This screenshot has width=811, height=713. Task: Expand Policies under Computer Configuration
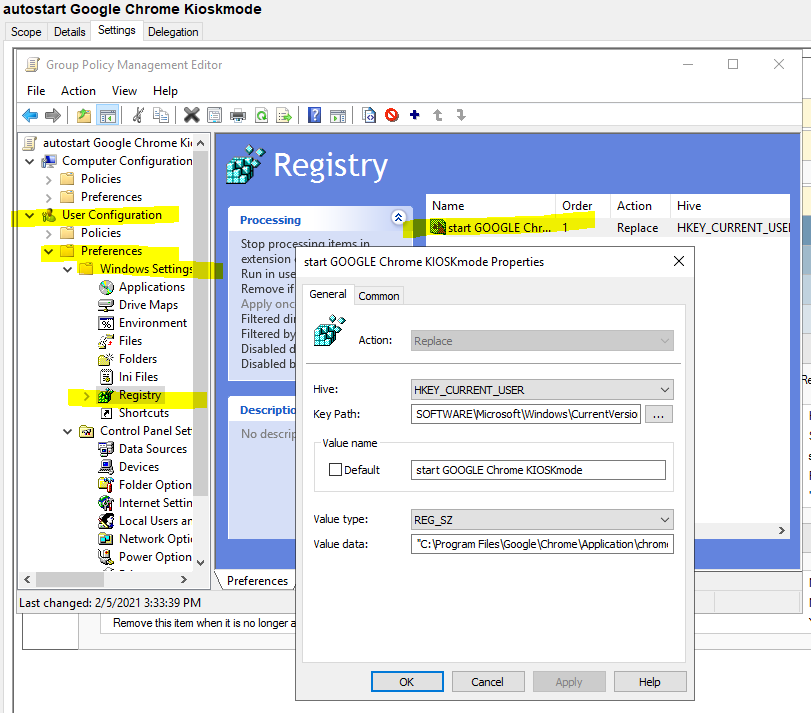click(x=49, y=179)
